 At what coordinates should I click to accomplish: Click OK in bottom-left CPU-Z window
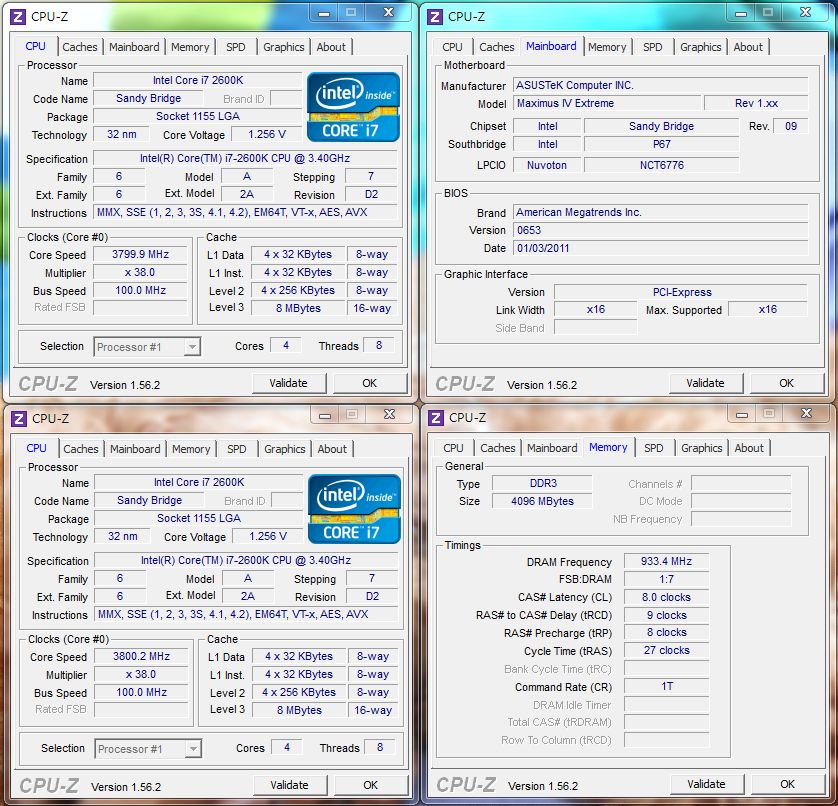click(x=371, y=785)
